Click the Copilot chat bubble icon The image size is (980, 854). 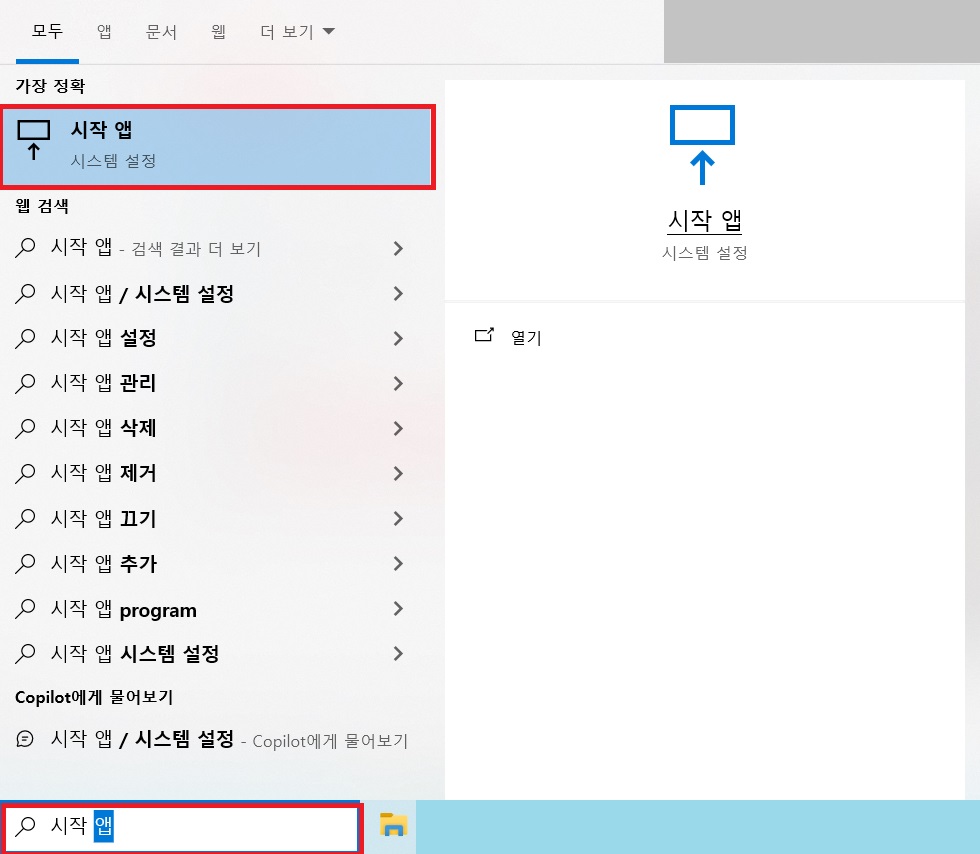25,739
